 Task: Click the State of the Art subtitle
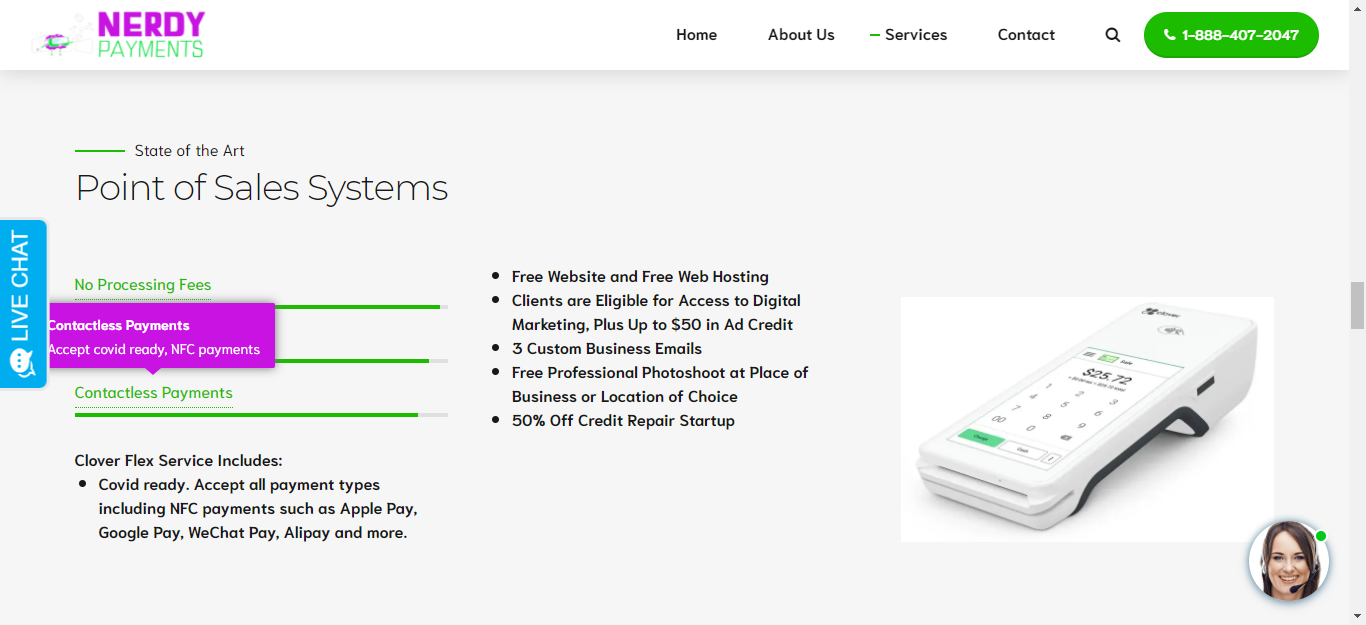click(190, 151)
